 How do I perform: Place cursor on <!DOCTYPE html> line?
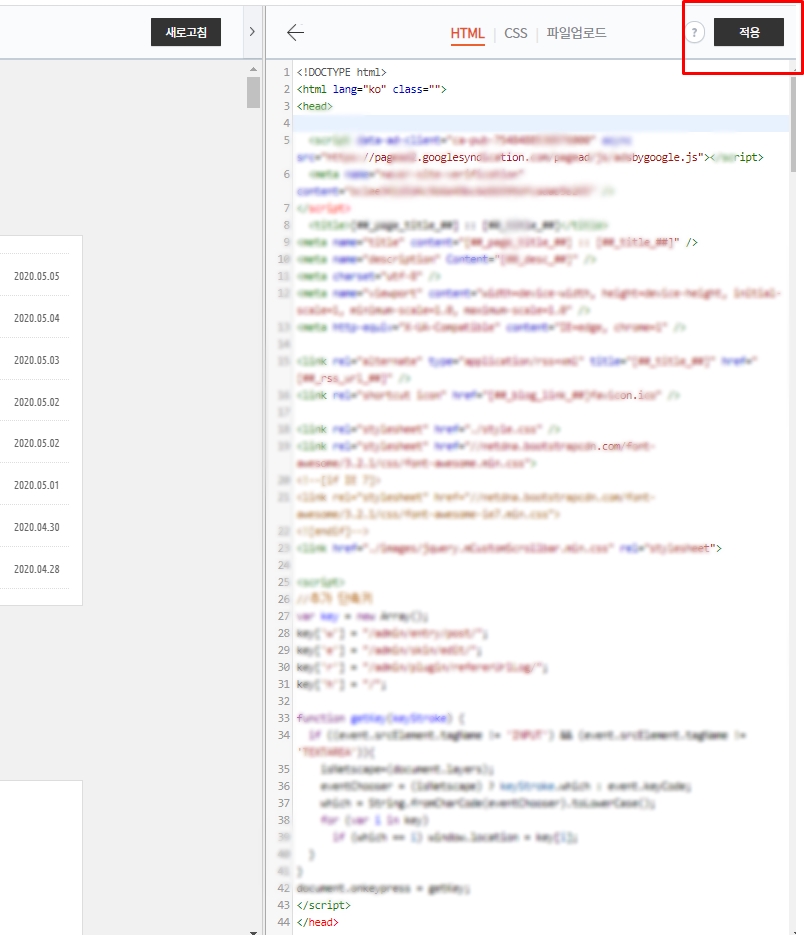[x=342, y=72]
